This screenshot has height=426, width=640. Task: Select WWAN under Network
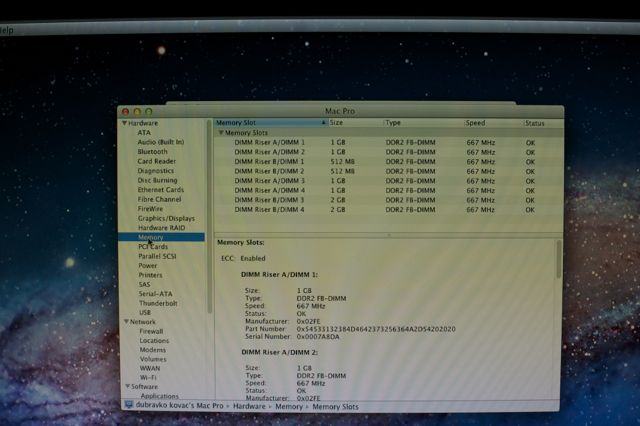(x=150, y=368)
